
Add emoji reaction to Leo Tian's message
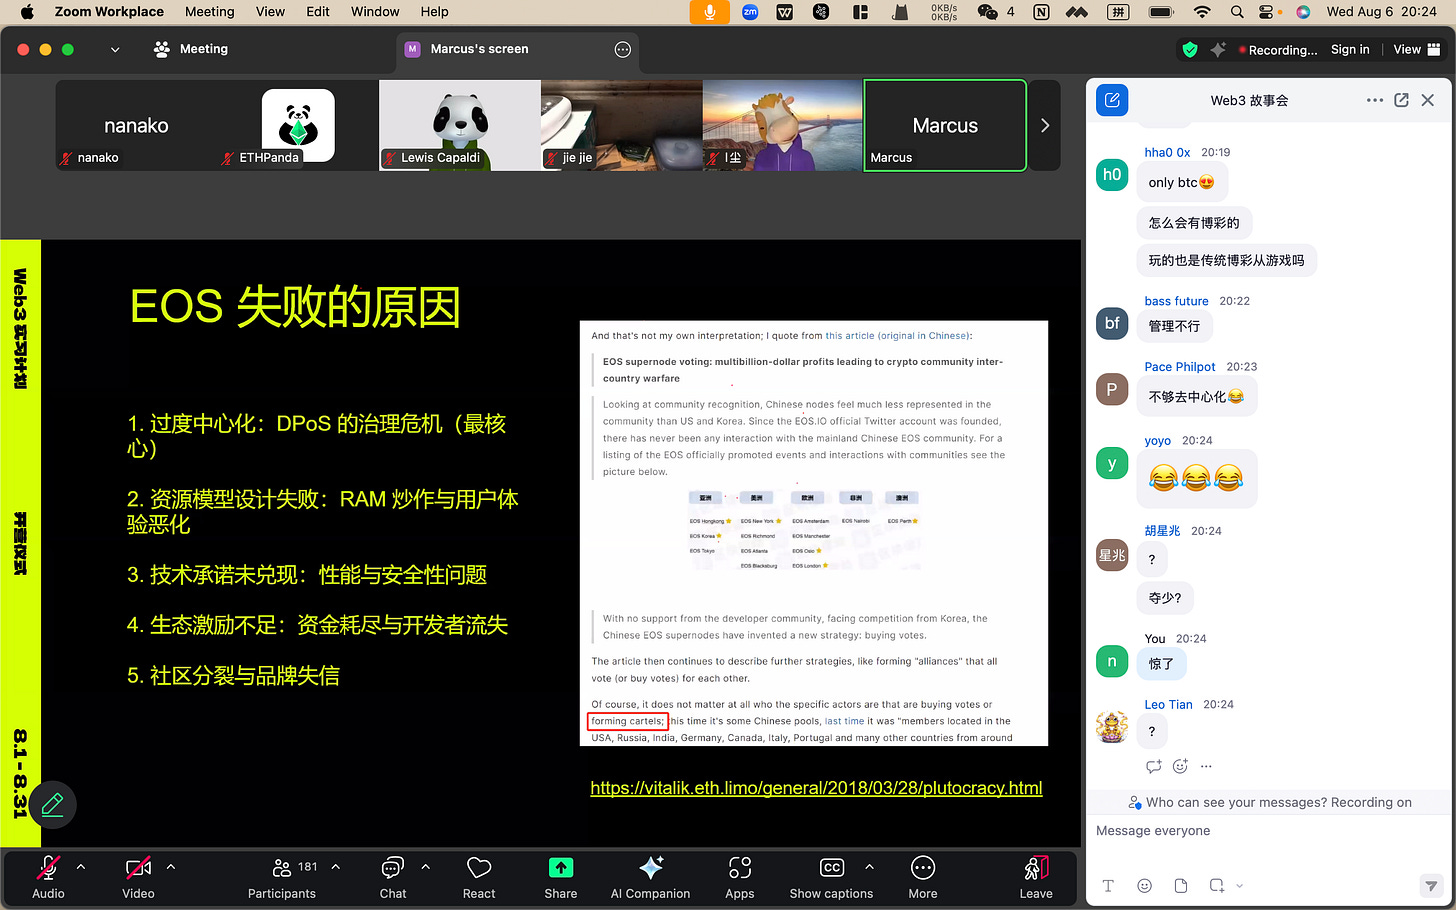(1180, 766)
